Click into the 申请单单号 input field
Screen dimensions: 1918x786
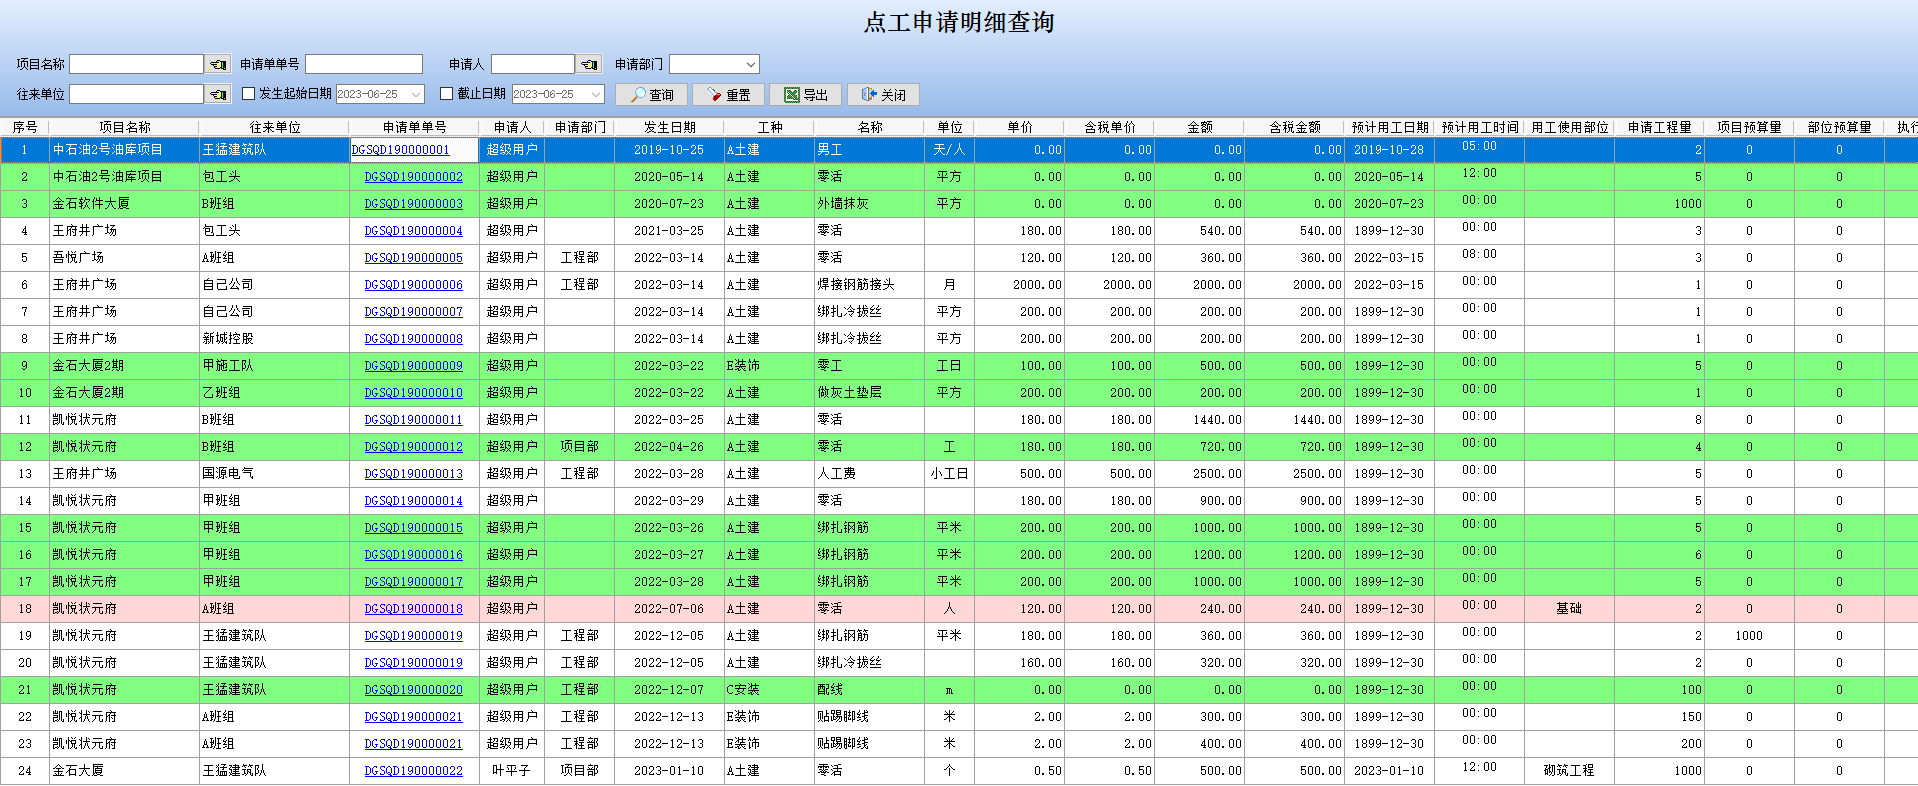(364, 65)
